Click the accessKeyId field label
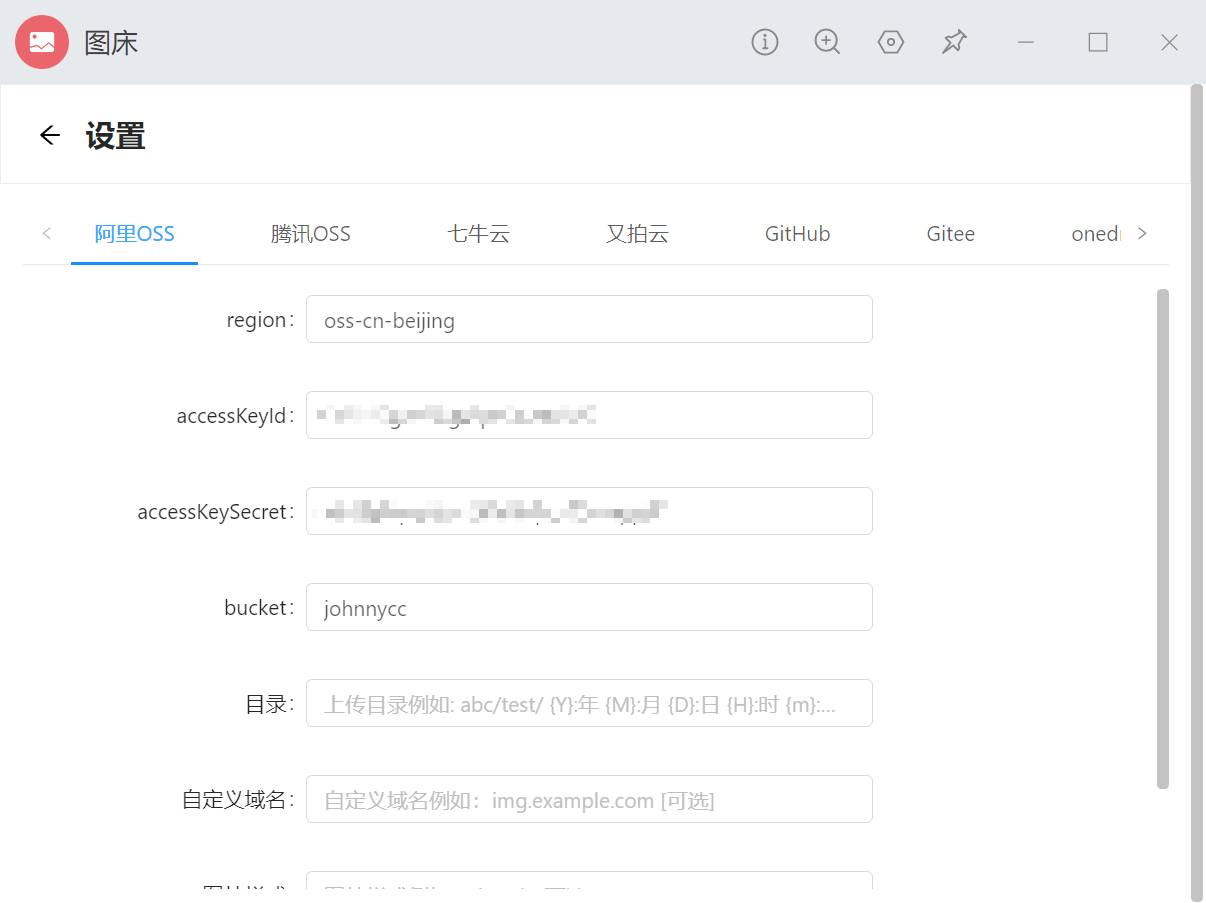The height and width of the screenshot is (903, 1206). point(236,416)
